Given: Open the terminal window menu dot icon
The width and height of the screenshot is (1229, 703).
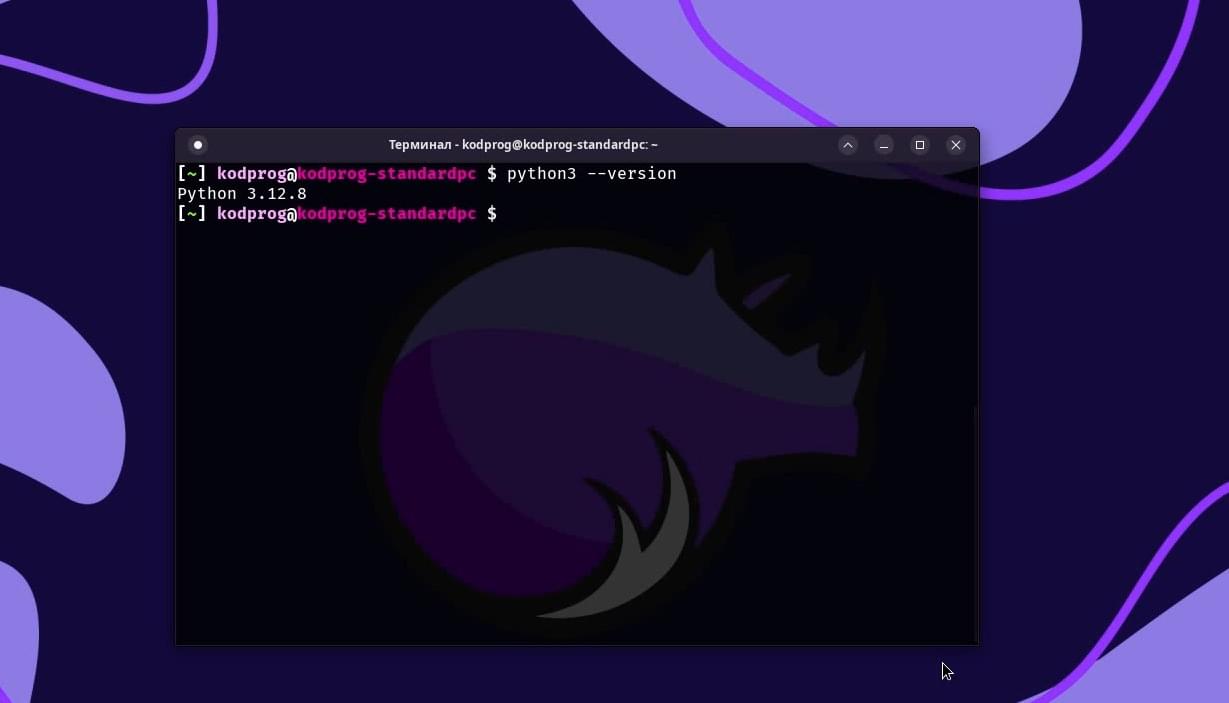Looking at the screenshot, I should click(x=198, y=145).
